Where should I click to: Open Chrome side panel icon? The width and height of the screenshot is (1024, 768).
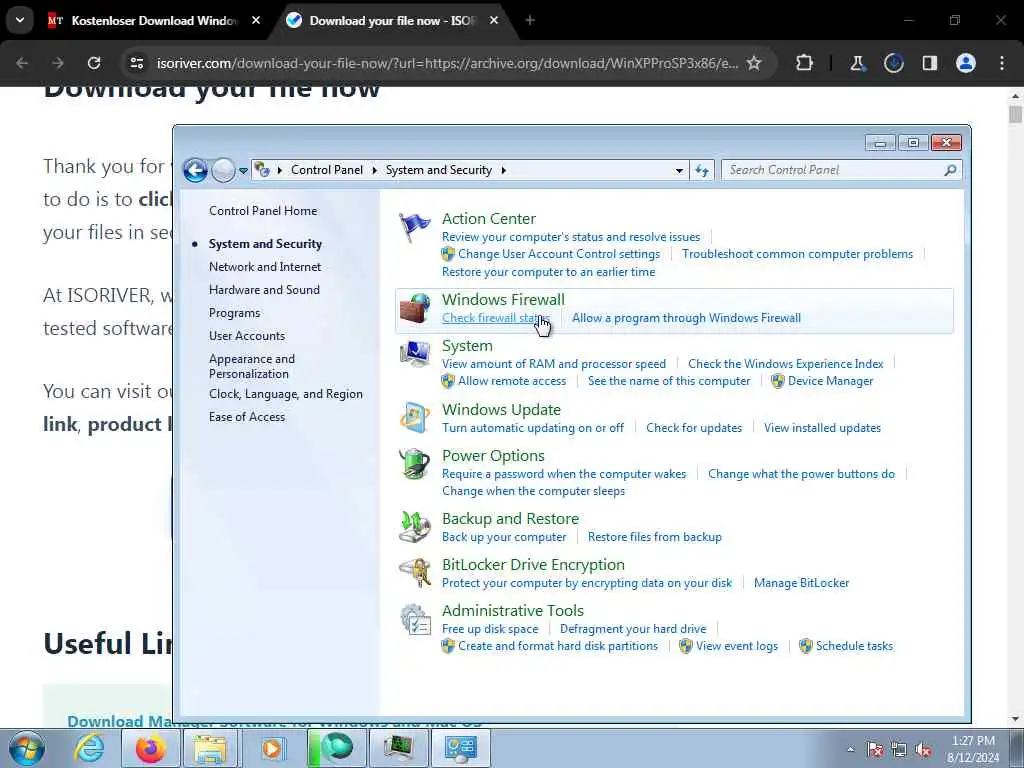tap(930, 63)
